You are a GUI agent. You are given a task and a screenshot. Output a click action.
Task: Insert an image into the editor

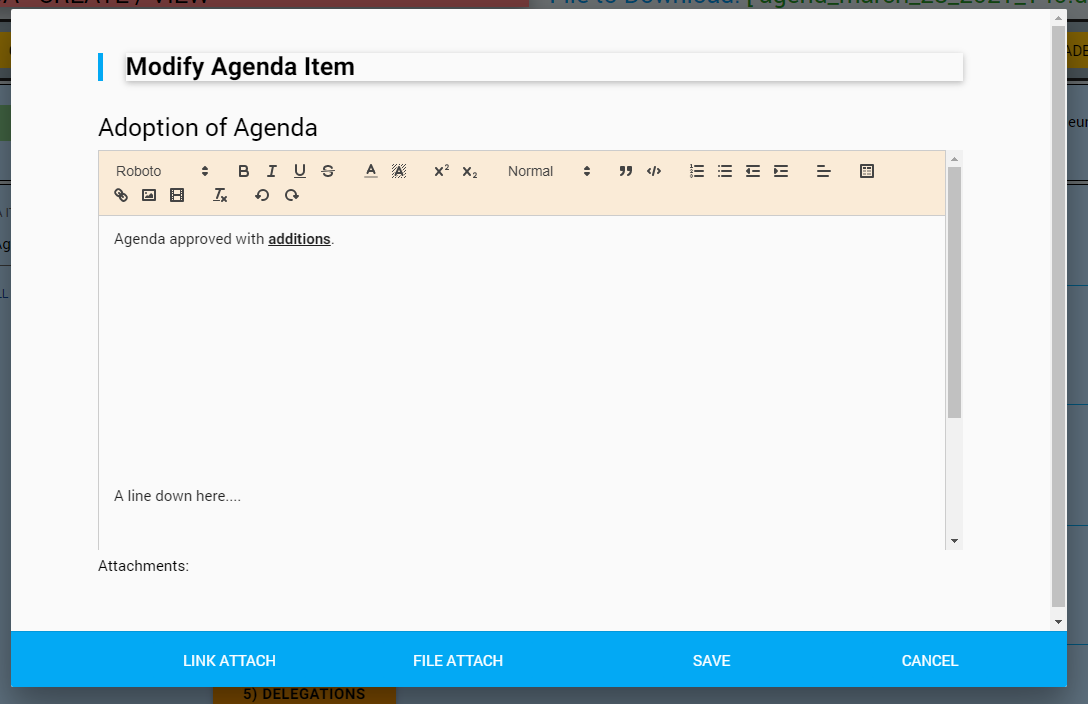(148, 196)
